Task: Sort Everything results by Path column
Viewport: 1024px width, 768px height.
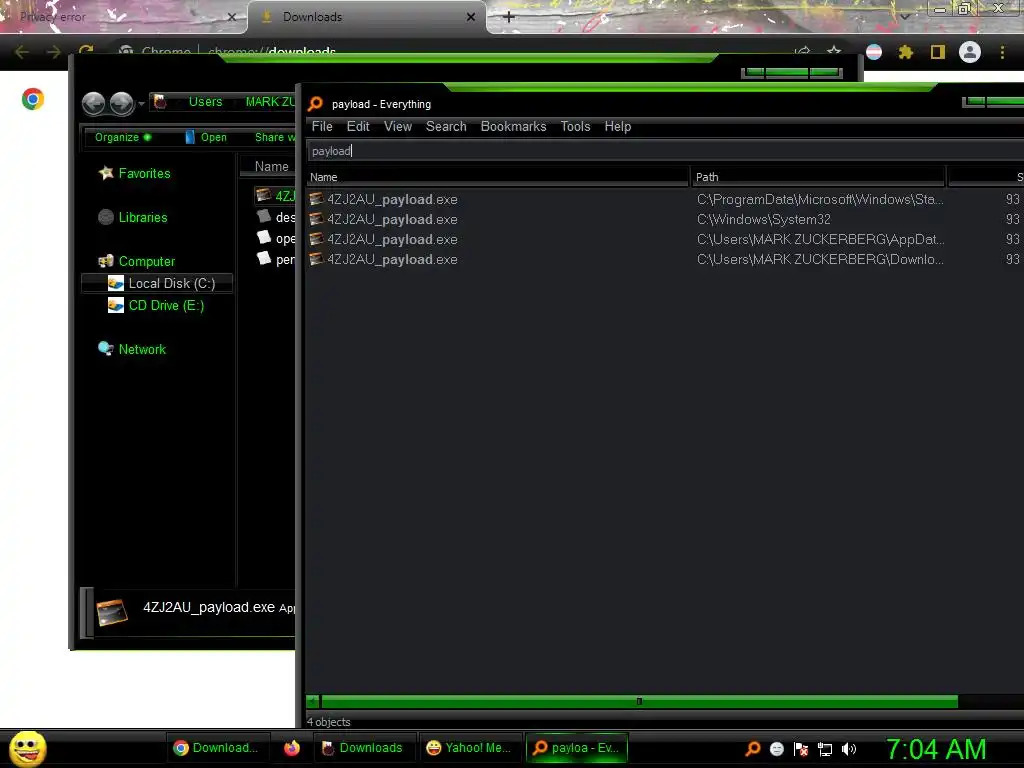Action: pos(818,177)
